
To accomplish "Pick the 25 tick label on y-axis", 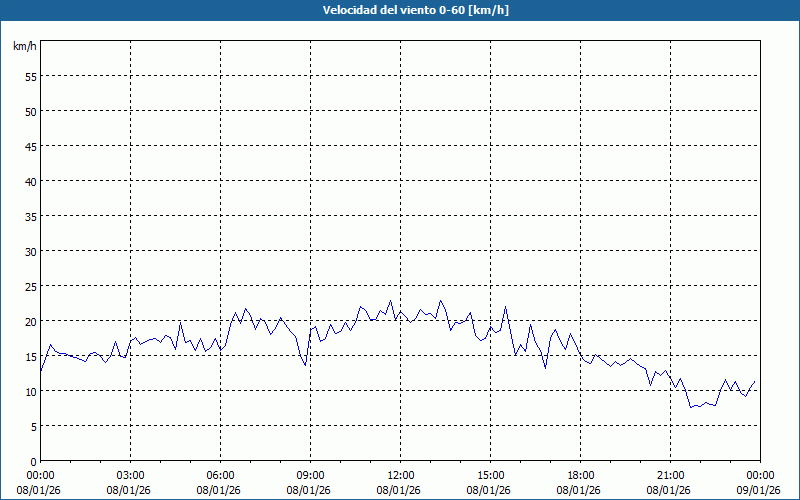I will (x=30, y=286).
